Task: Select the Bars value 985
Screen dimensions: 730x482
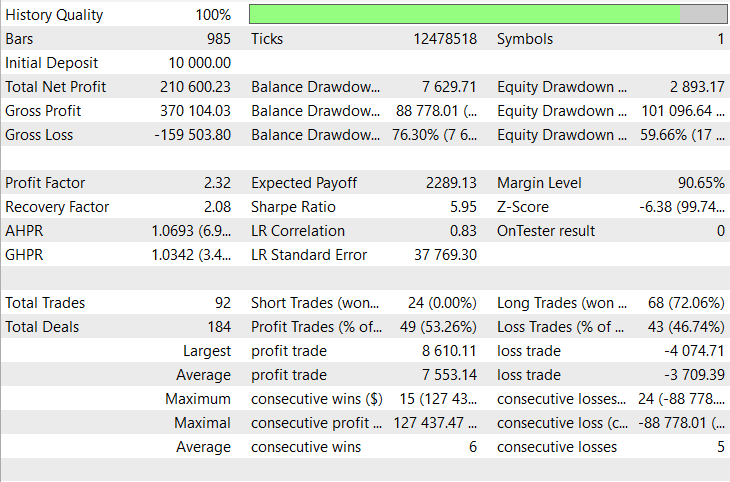Action: tap(218, 39)
